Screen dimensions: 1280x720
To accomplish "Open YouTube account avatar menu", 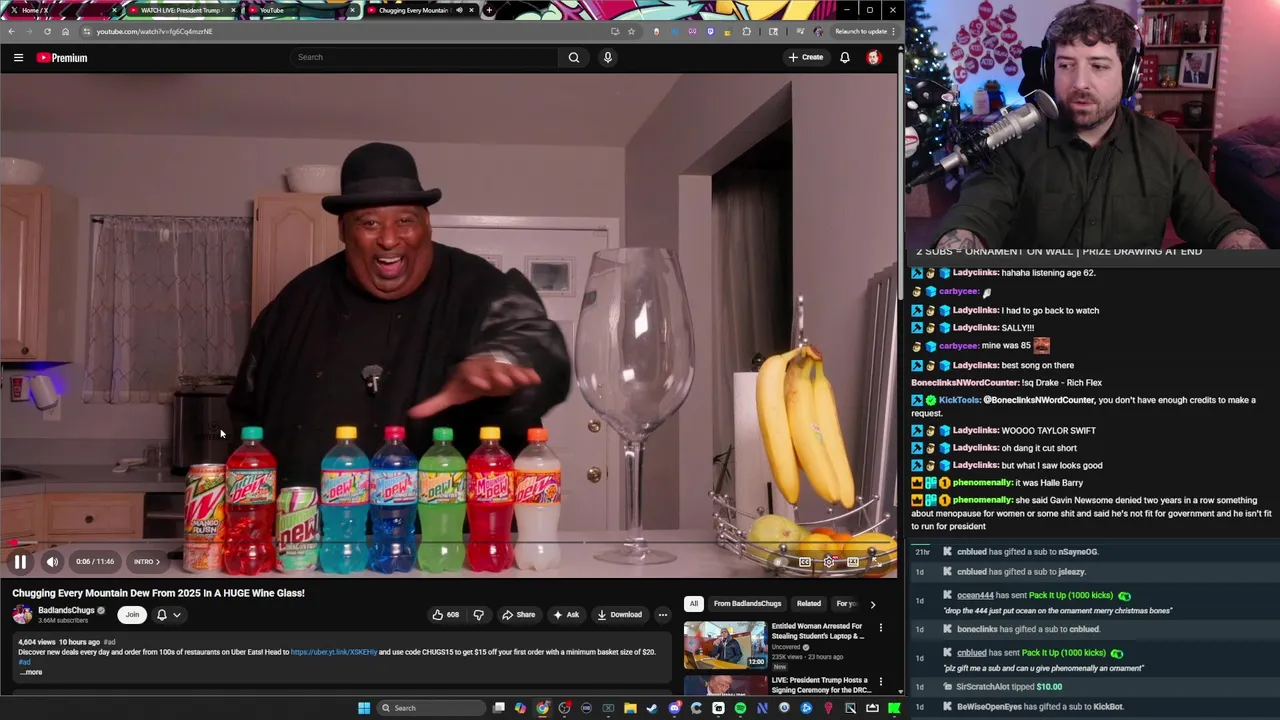I will (874, 57).
